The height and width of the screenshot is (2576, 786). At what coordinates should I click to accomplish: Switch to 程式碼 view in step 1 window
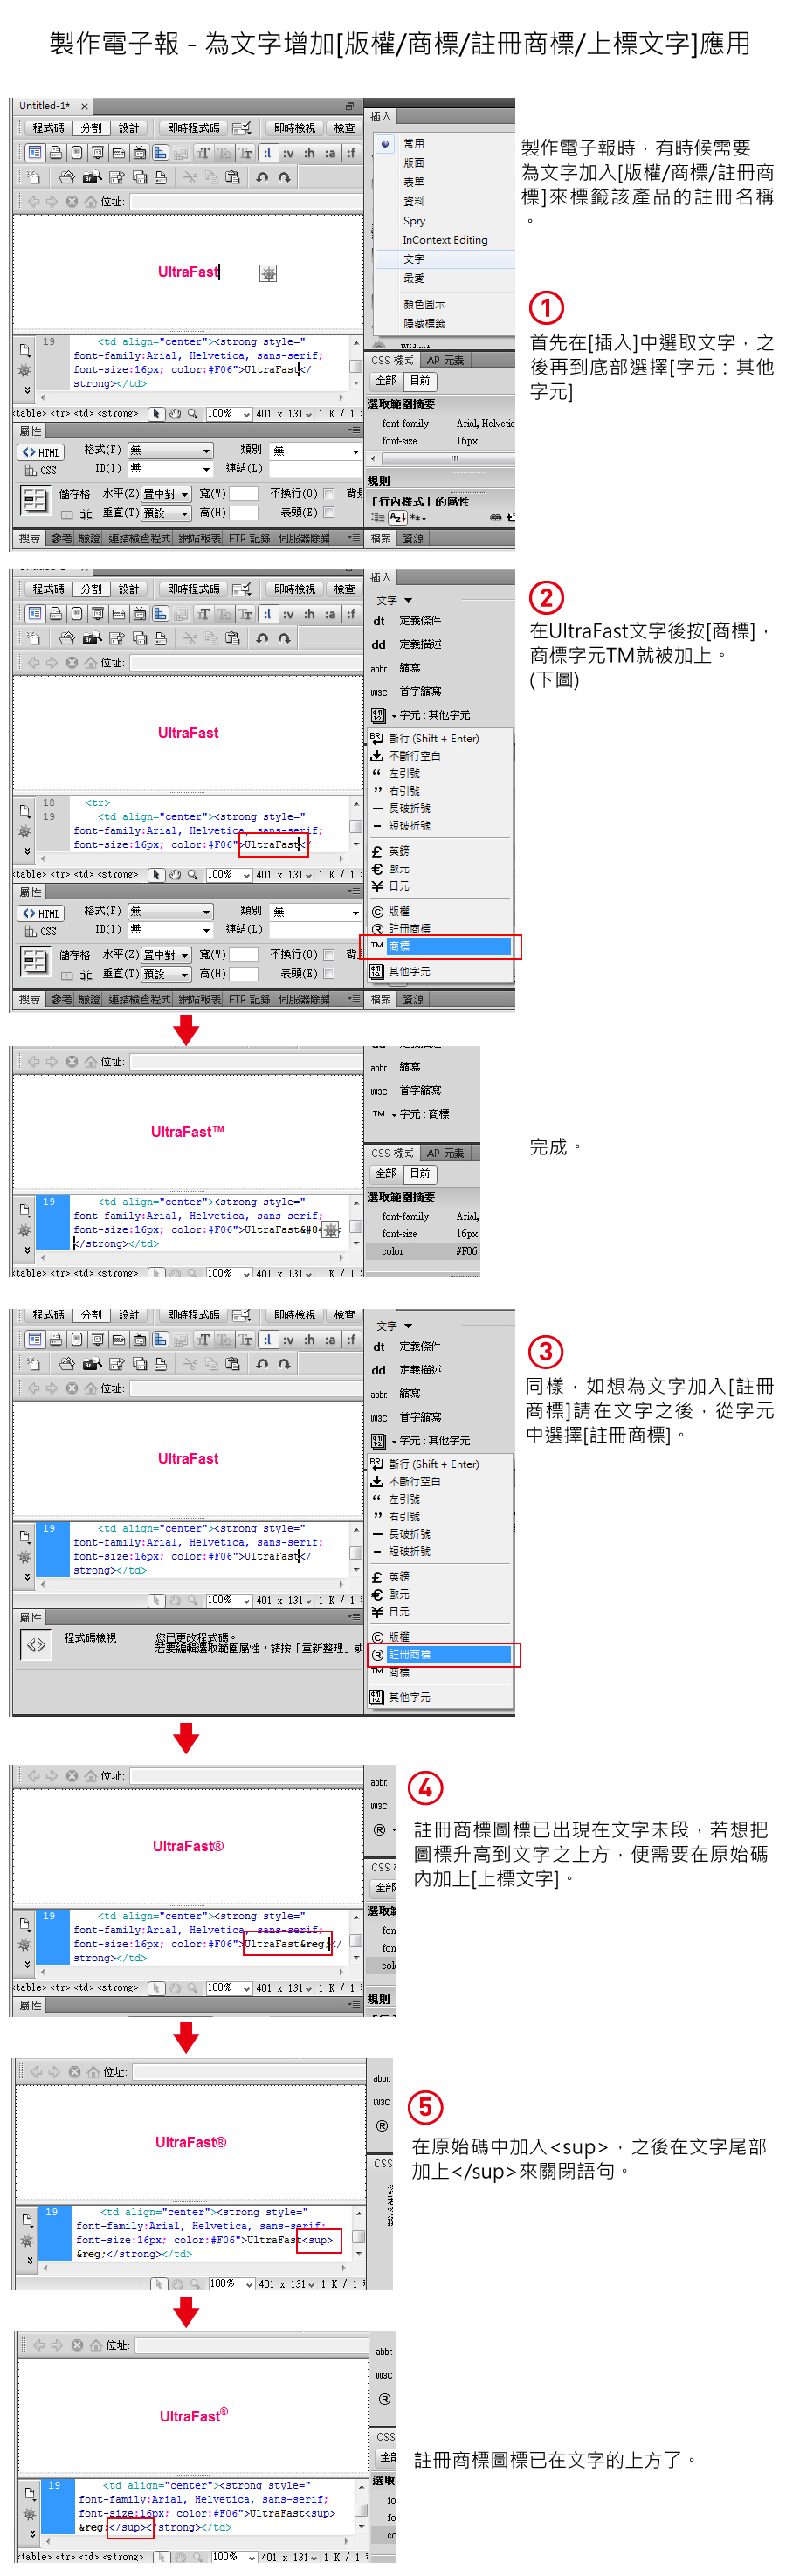point(47,128)
